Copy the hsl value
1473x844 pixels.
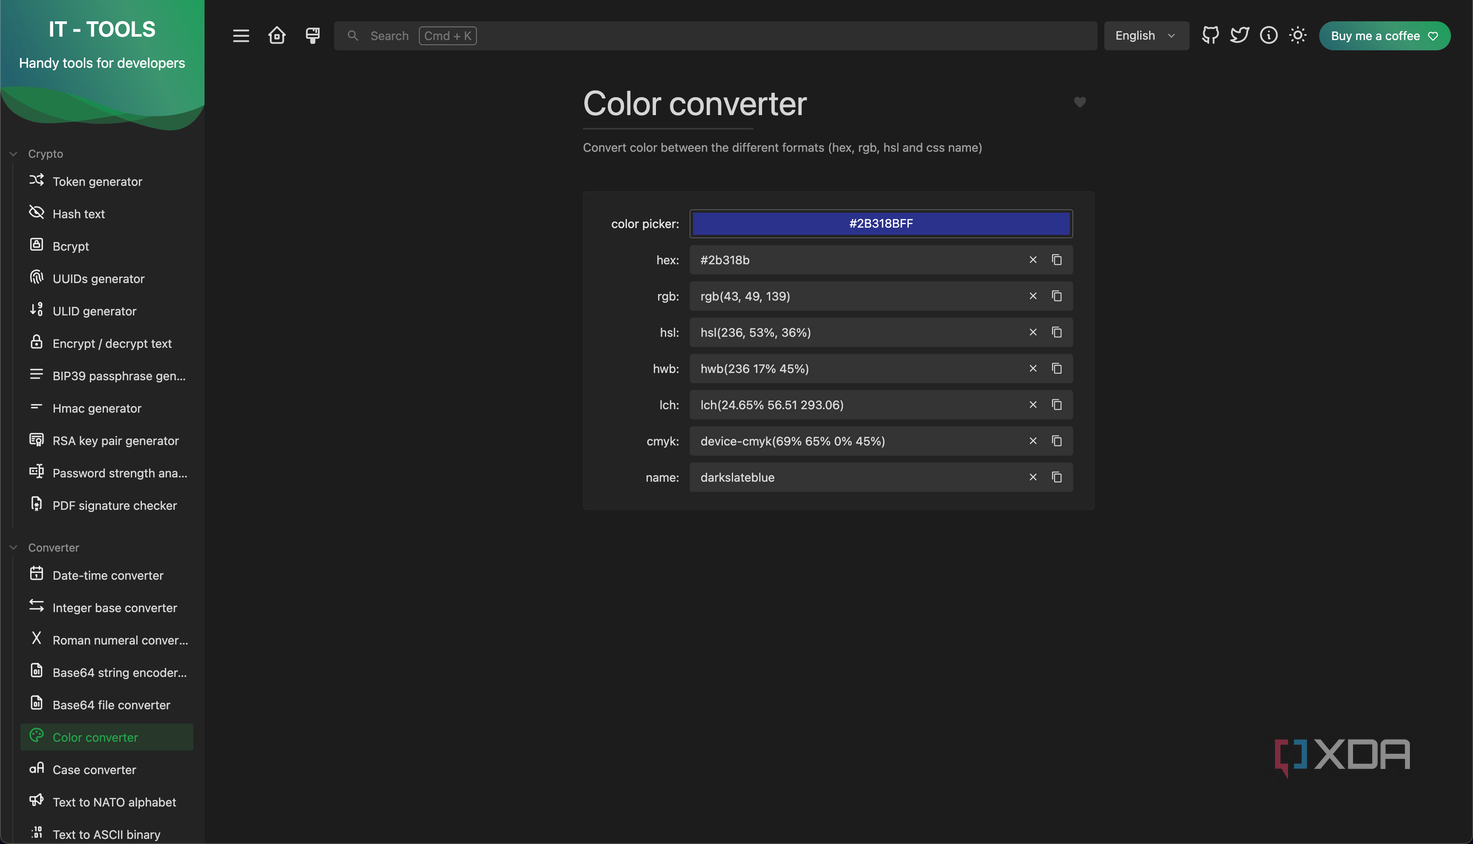point(1057,332)
